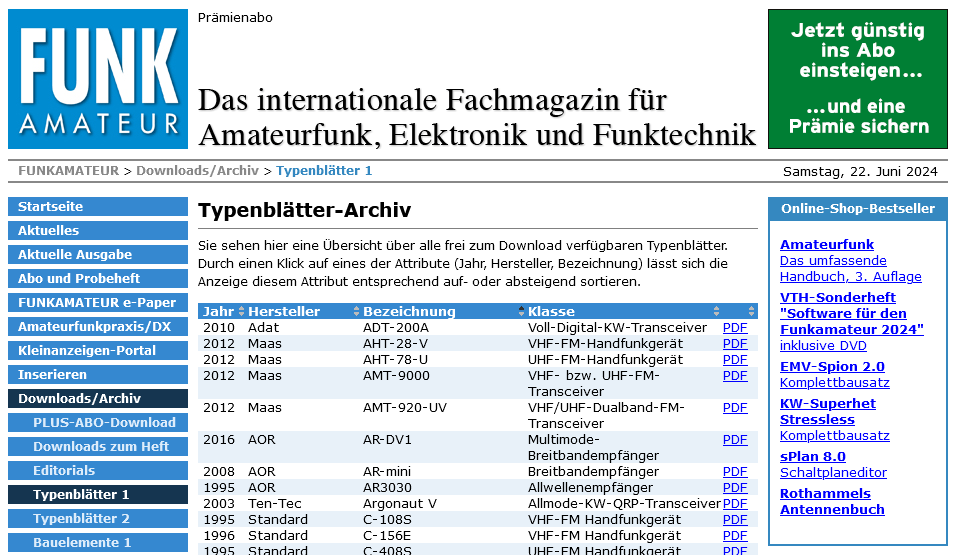Open PDF for Standard C-156E
The width and height of the screenshot is (957, 555).
pyautogui.click(x=735, y=535)
